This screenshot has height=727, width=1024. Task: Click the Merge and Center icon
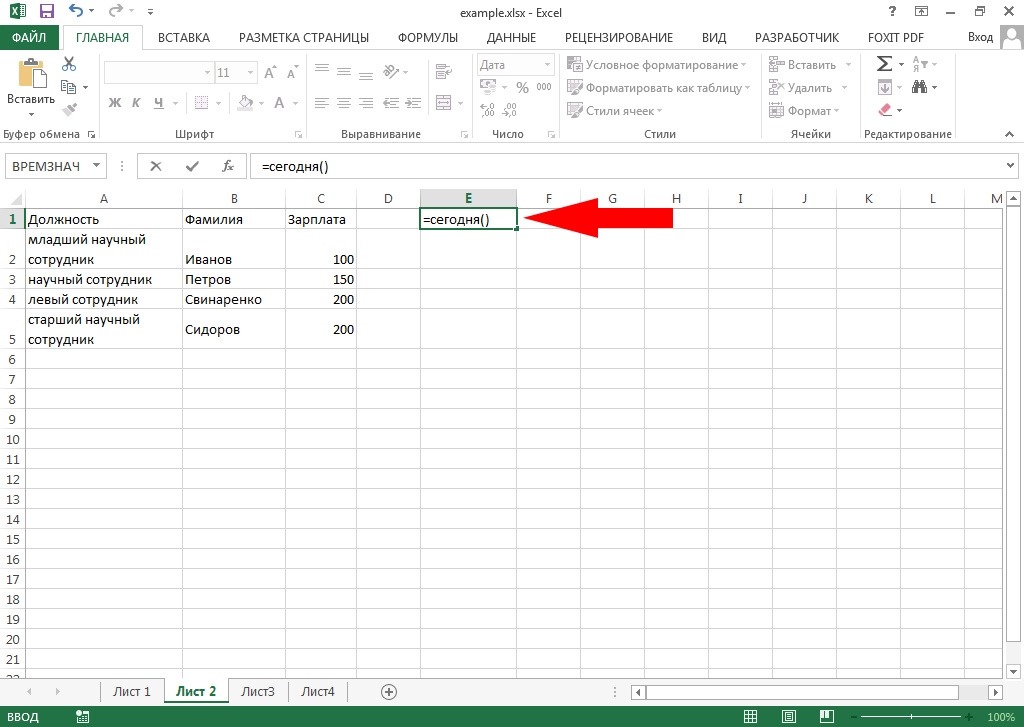pos(444,103)
